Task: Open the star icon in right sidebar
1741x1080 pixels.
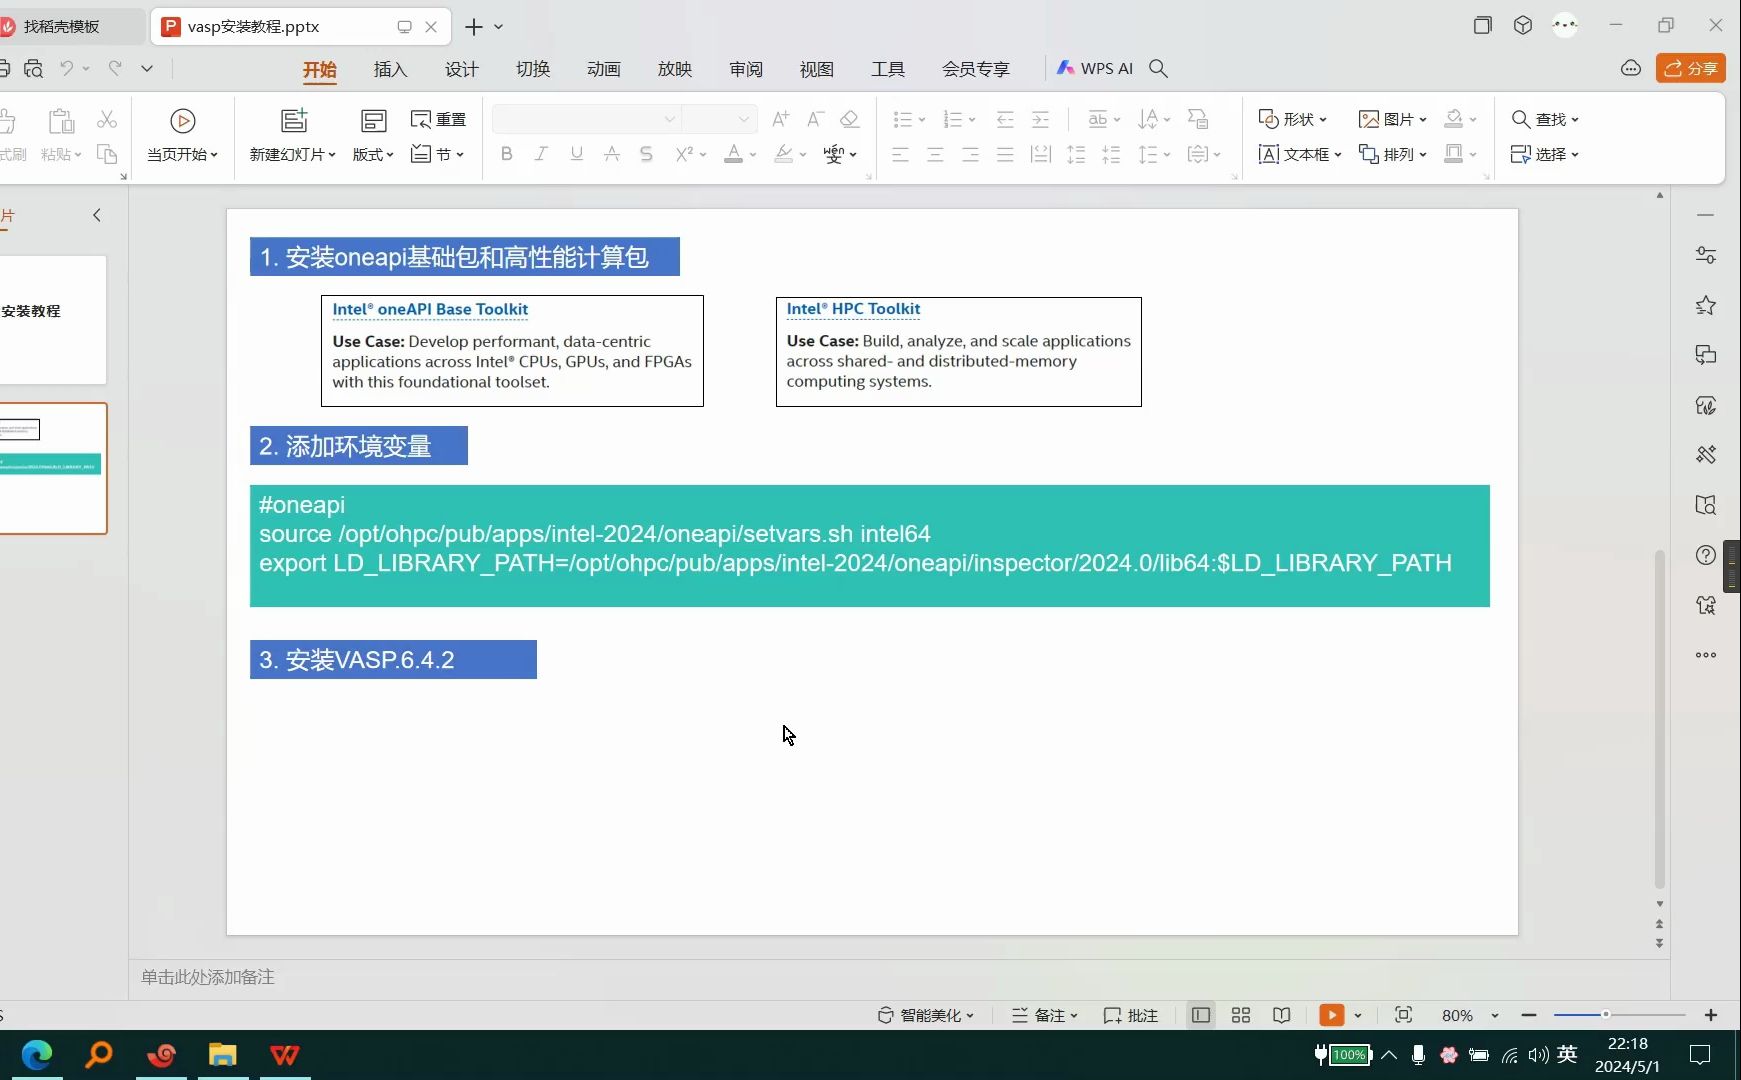Action: 1706,305
